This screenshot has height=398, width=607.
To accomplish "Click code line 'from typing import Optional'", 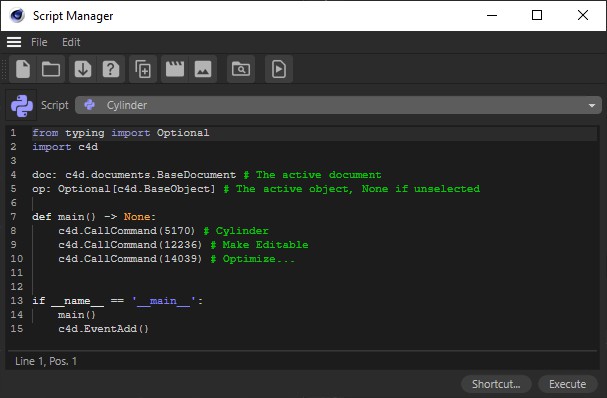I will [x=121, y=133].
